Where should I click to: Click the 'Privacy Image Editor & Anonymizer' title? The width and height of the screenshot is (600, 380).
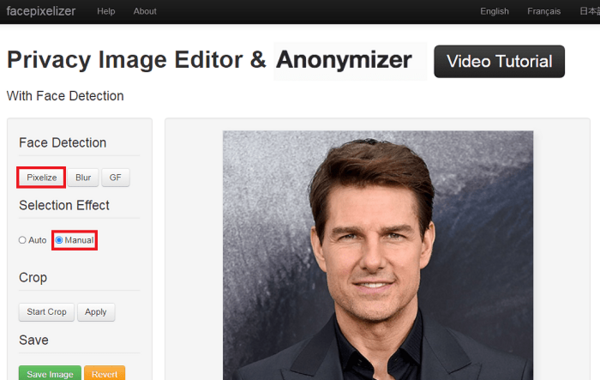coord(209,60)
